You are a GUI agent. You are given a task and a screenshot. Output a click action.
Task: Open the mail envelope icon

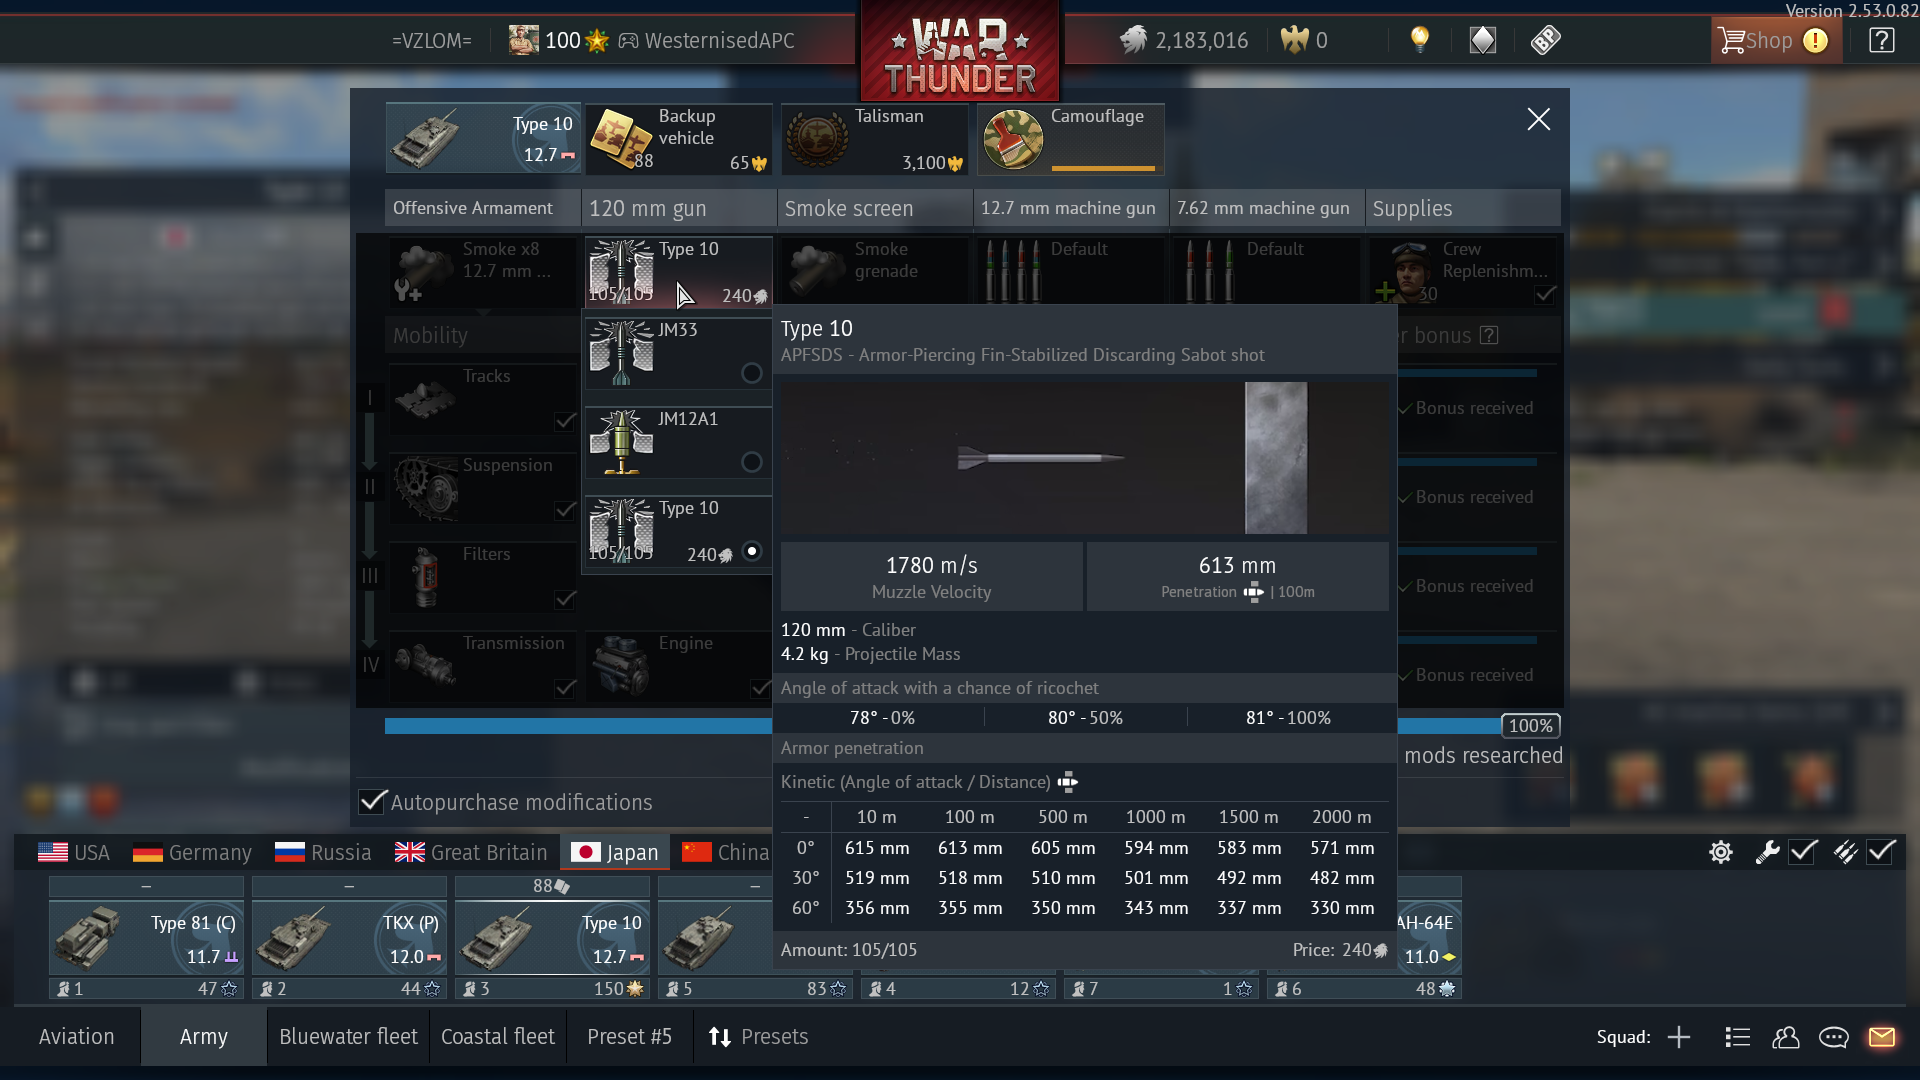click(1881, 1037)
